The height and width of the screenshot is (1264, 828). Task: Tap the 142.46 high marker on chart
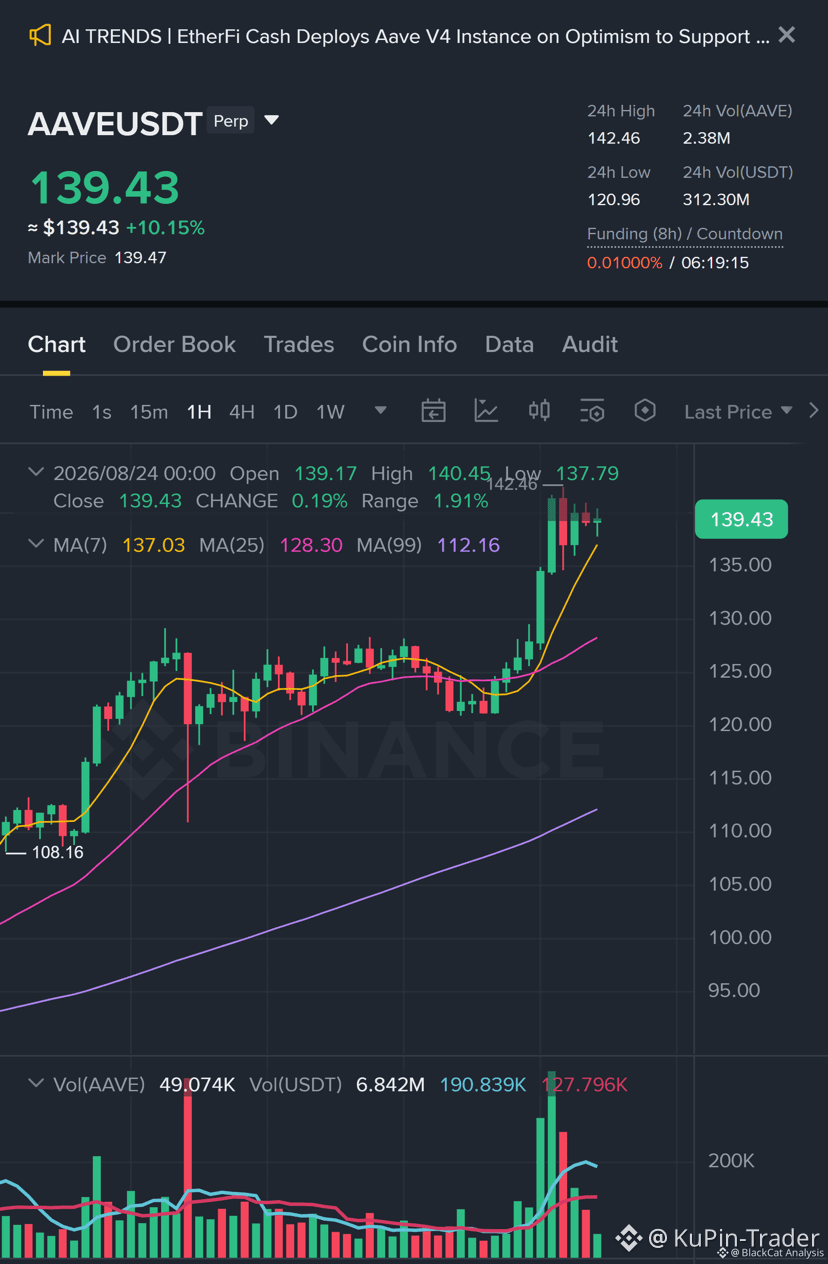pos(512,484)
